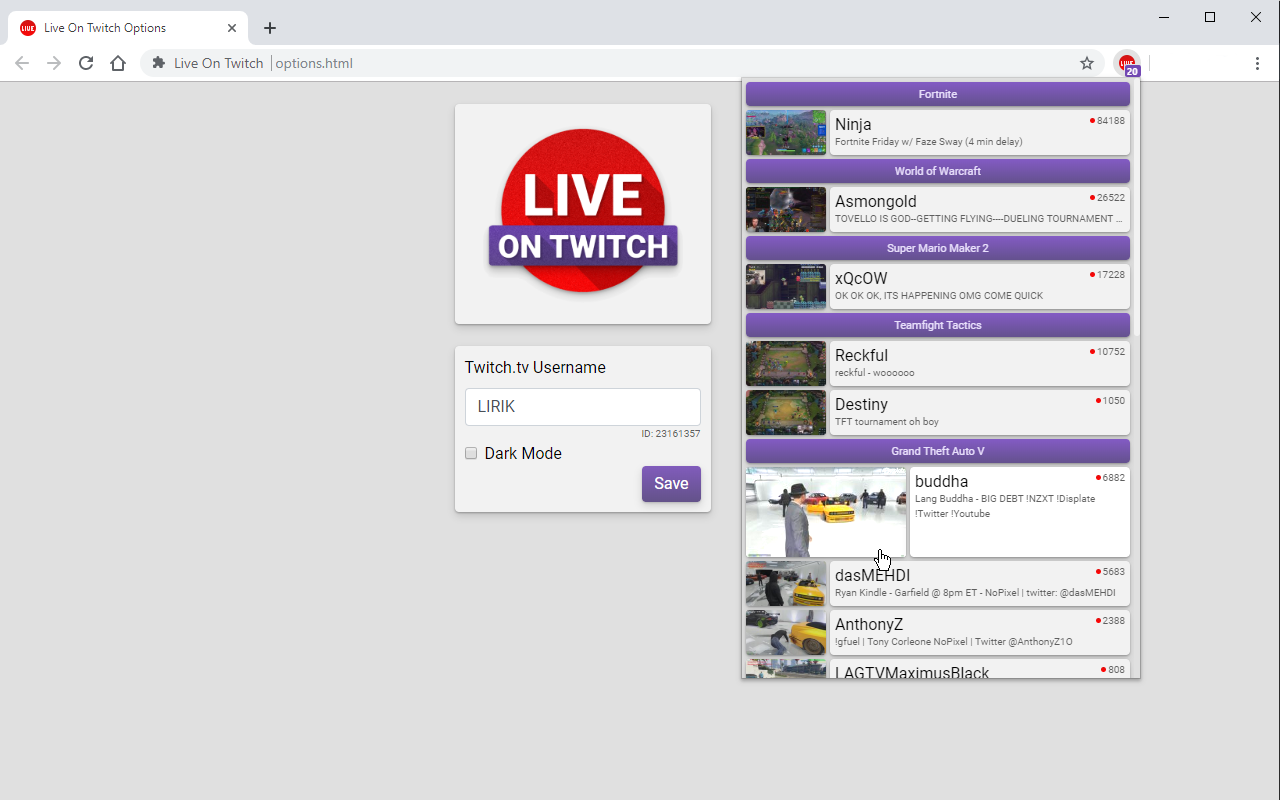1280x800 pixels.
Task: Click Asmongold's 26522 viewer count
Action: coord(1107,198)
